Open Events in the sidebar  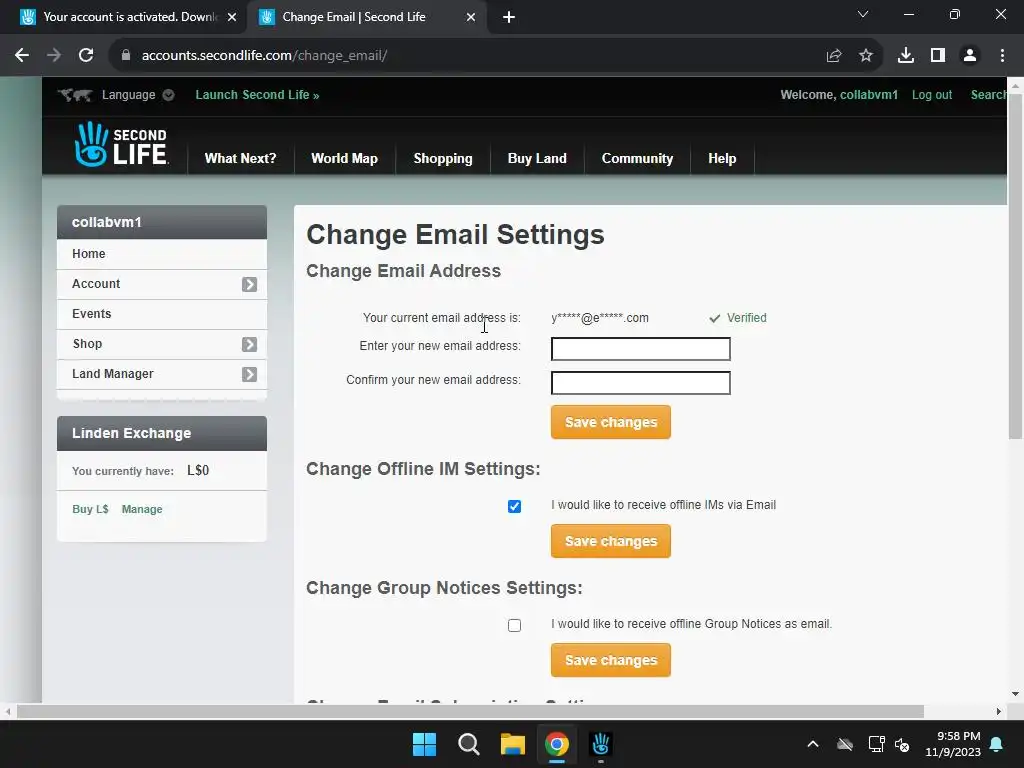(x=162, y=314)
